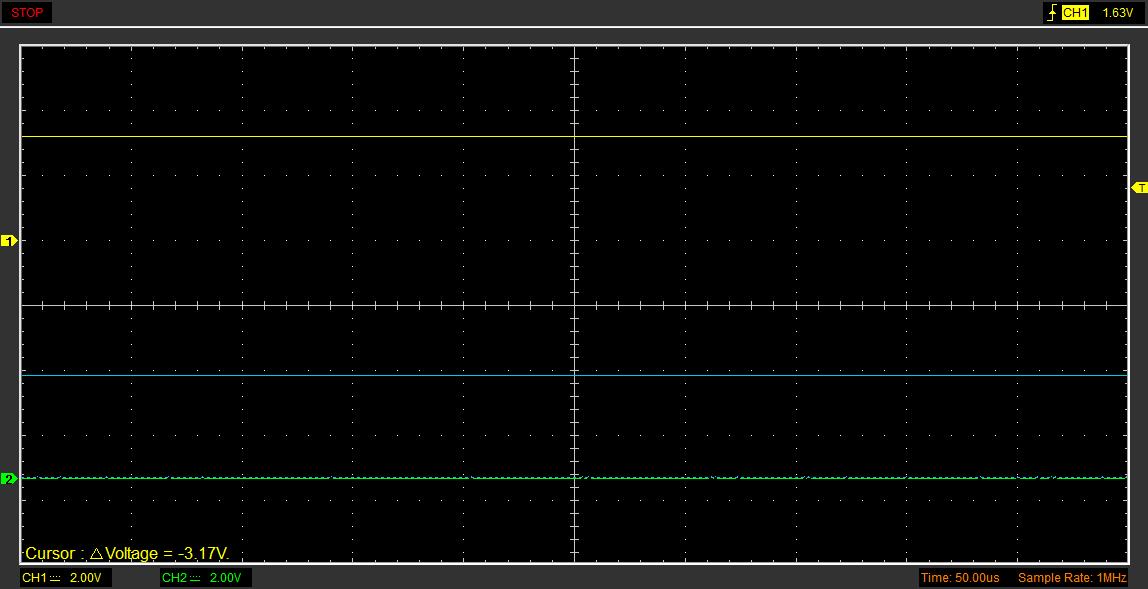Click the delta triangle in cursor readout
This screenshot has height=589, width=1148.
point(96,554)
